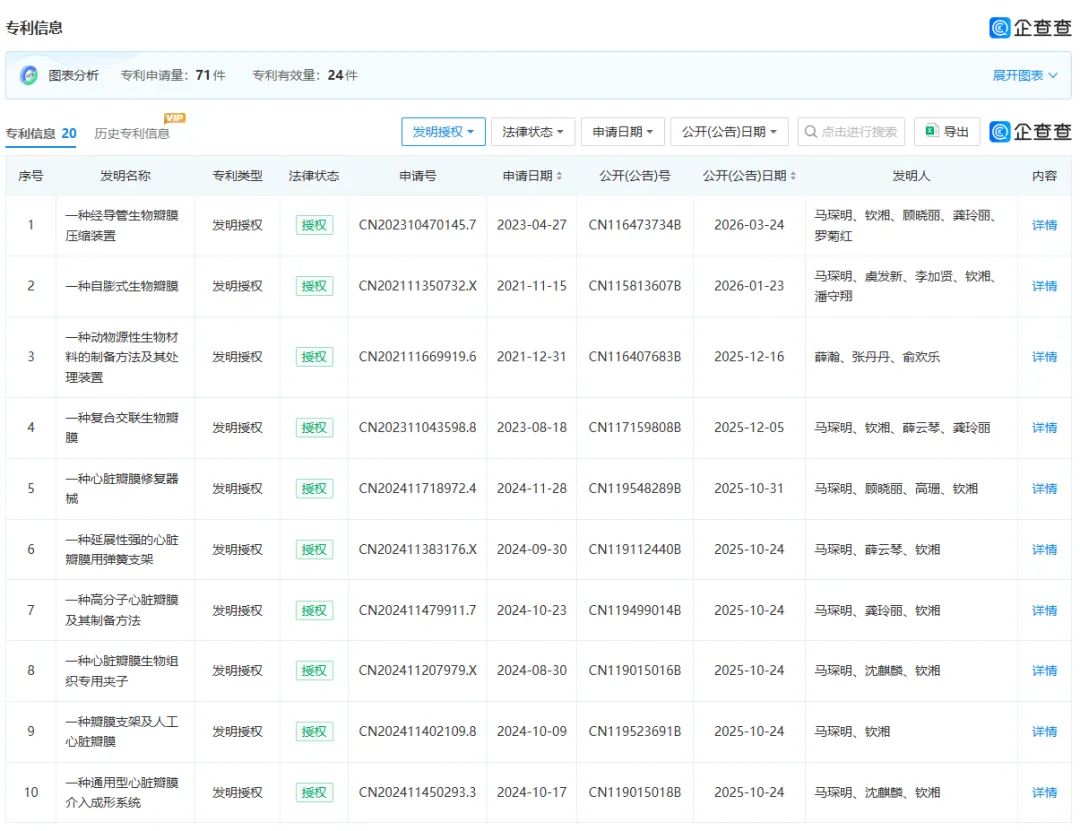Screen dimensions: 1080x831
Task: Click application number CN202411718972.4
Action: coord(417,489)
